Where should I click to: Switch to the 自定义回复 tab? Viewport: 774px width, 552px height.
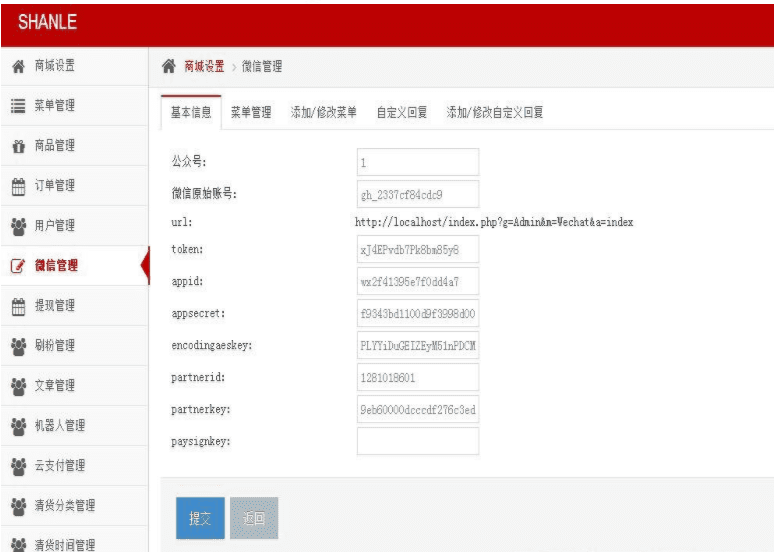click(x=401, y=113)
